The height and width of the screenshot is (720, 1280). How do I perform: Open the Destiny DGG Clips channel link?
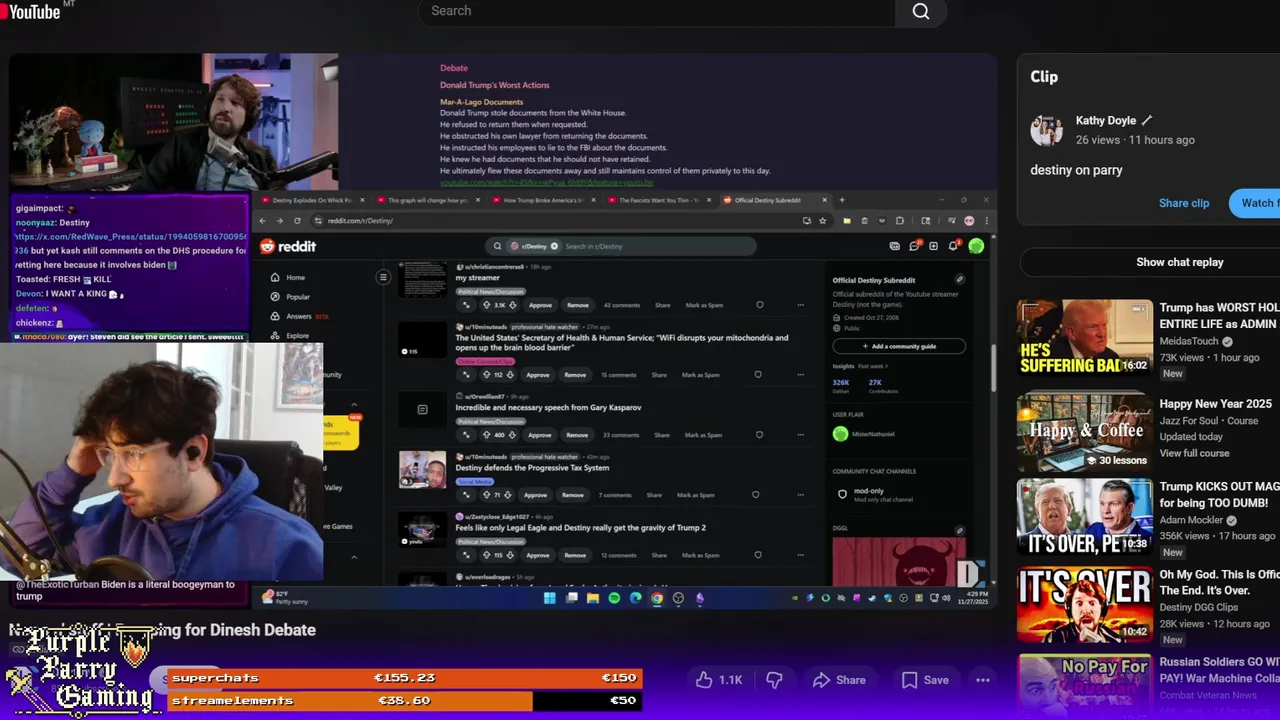pos(1198,607)
